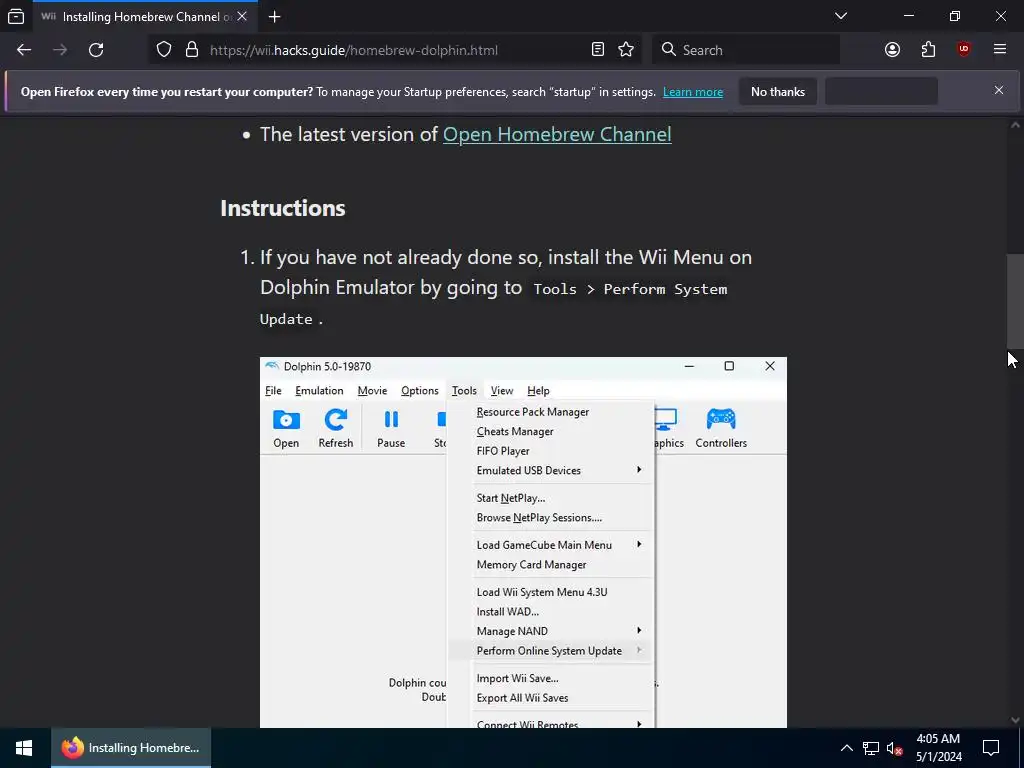Click 'Cheats Manager' in the pictured menu

click(515, 432)
